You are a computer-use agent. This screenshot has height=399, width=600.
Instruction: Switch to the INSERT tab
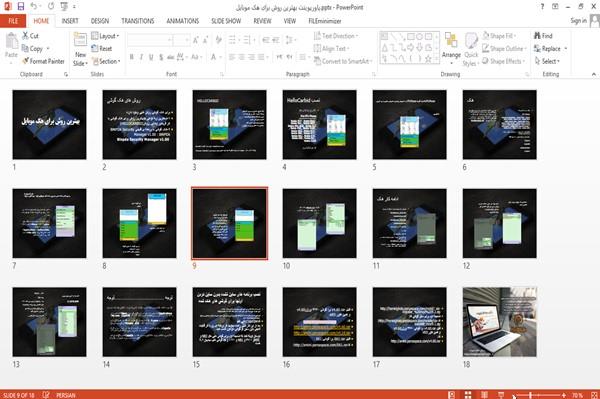coord(70,21)
